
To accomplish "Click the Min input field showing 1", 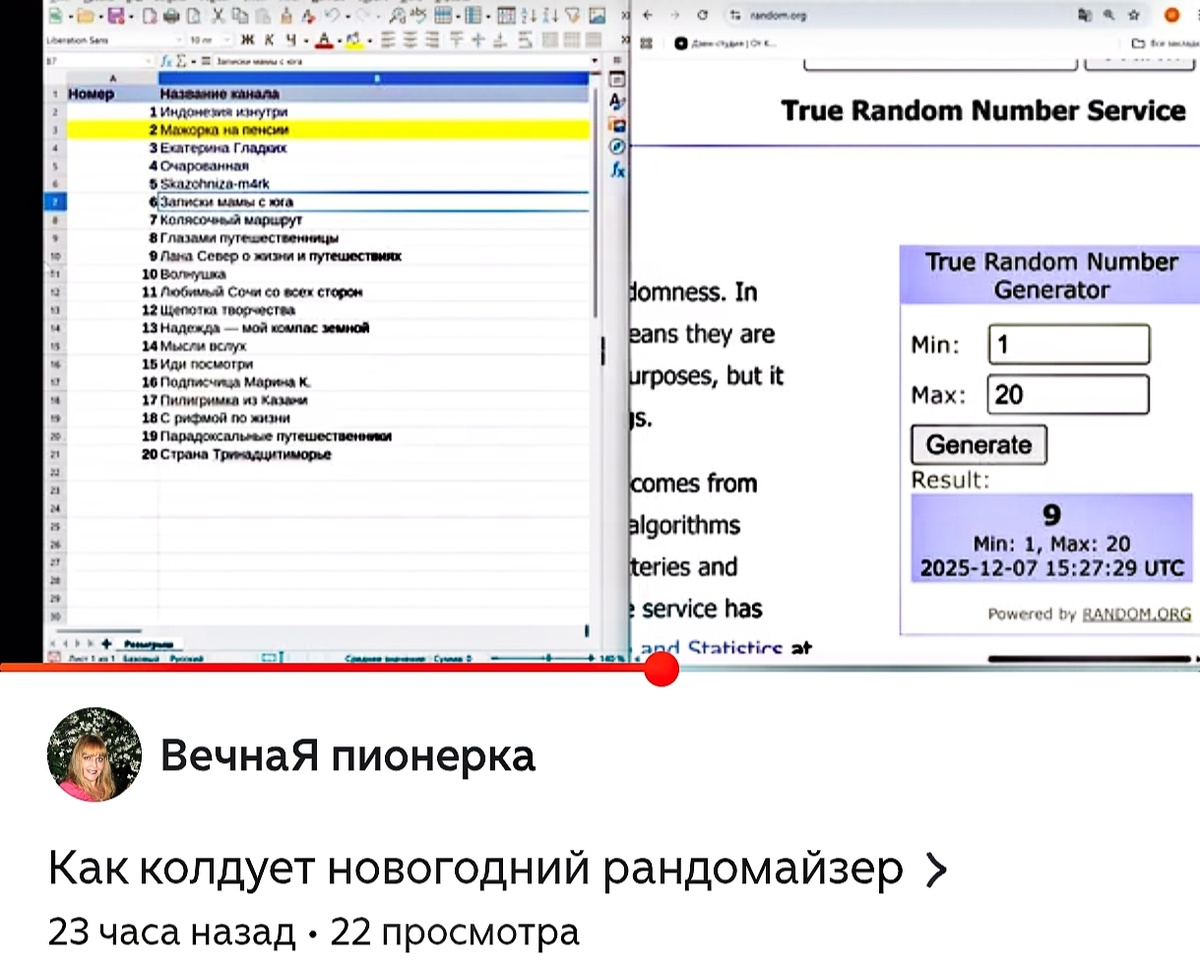I will click(1069, 345).
